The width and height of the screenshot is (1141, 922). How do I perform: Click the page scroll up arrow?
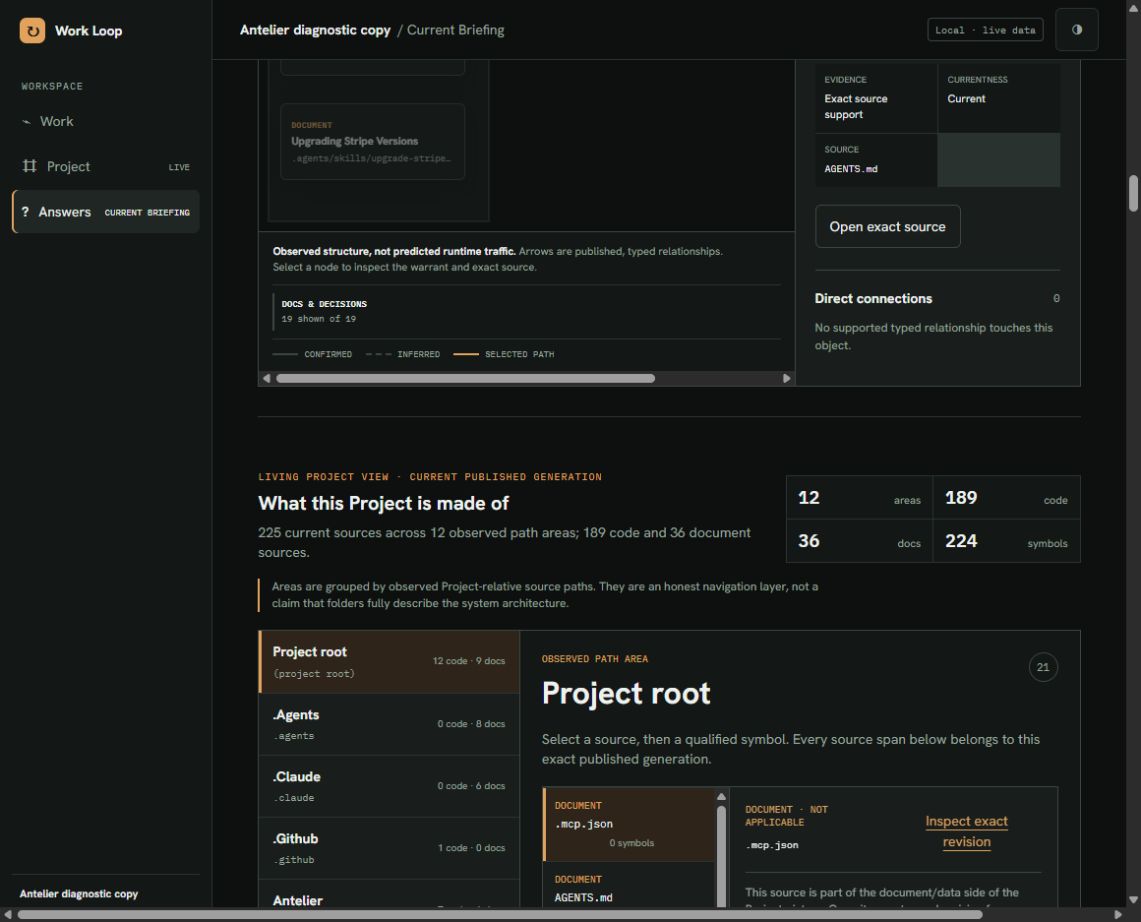[x=1133, y=7]
